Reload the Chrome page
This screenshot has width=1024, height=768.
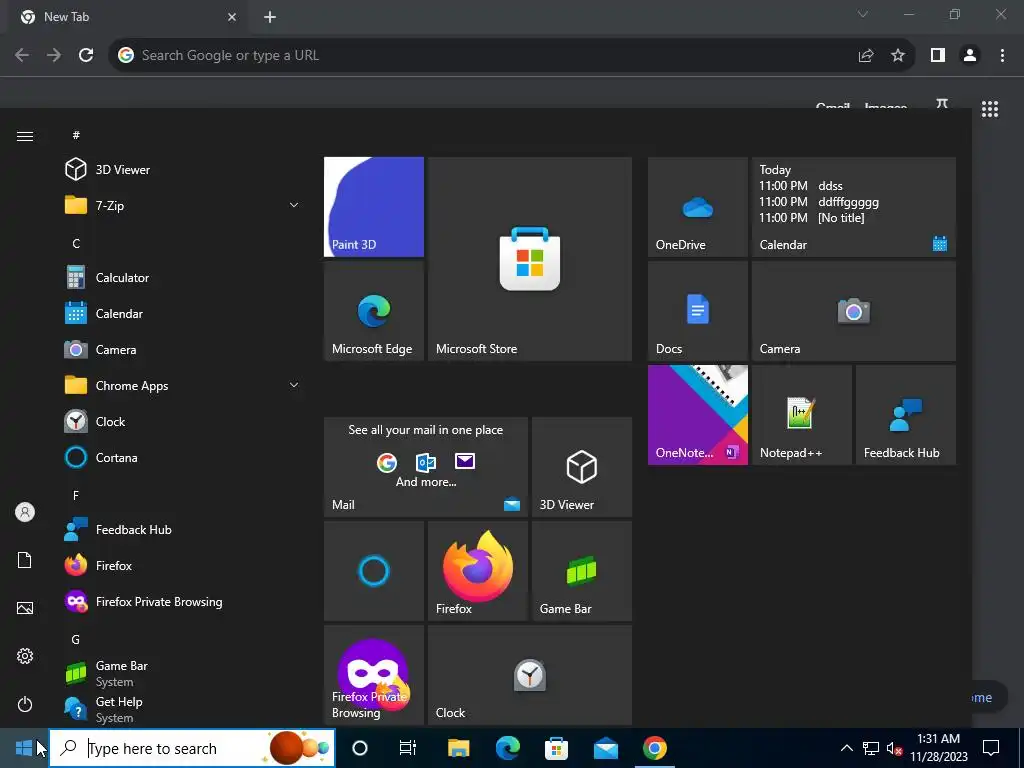click(x=86, y=56)
